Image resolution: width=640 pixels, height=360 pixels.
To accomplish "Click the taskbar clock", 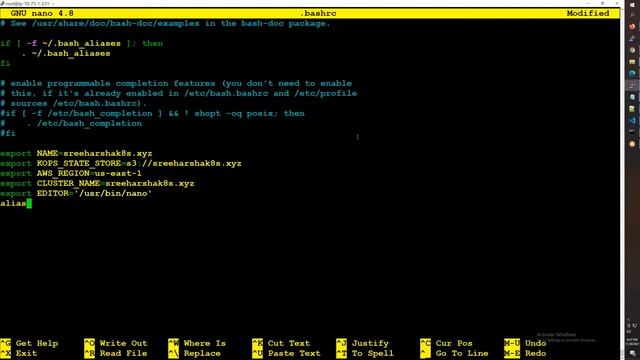I will pos(632,342).
